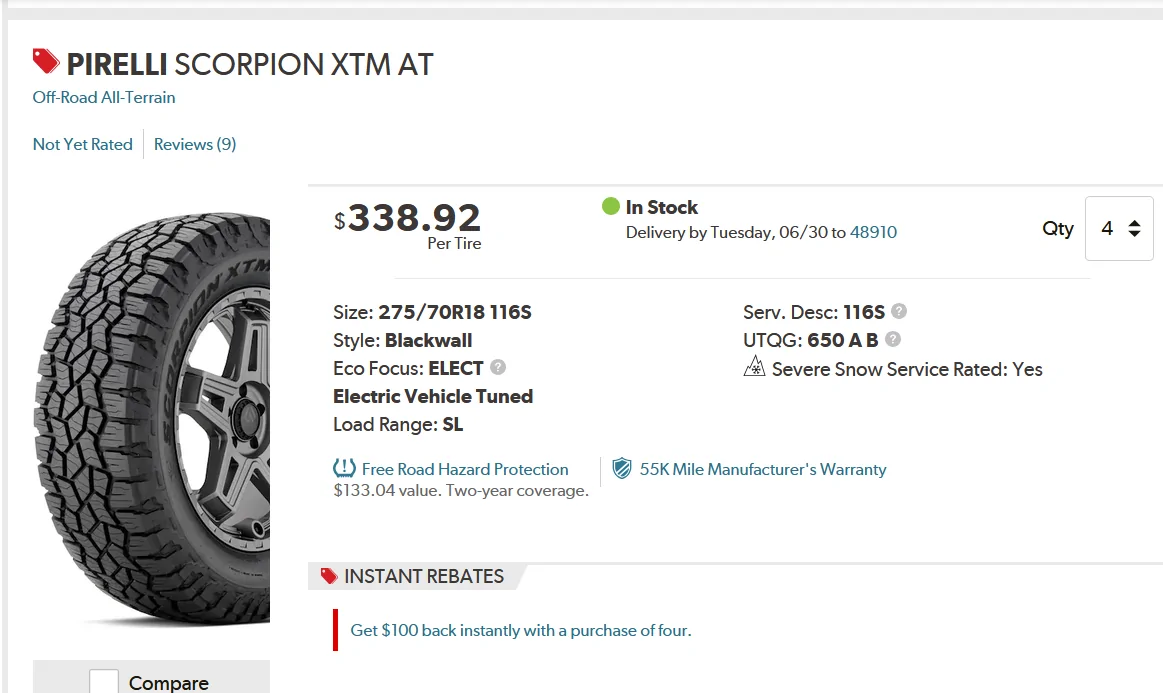This screenshot has height=693, width=1163.
Task: Open the Off-Road All-Terrain category link
Action: tap(104, 97)
